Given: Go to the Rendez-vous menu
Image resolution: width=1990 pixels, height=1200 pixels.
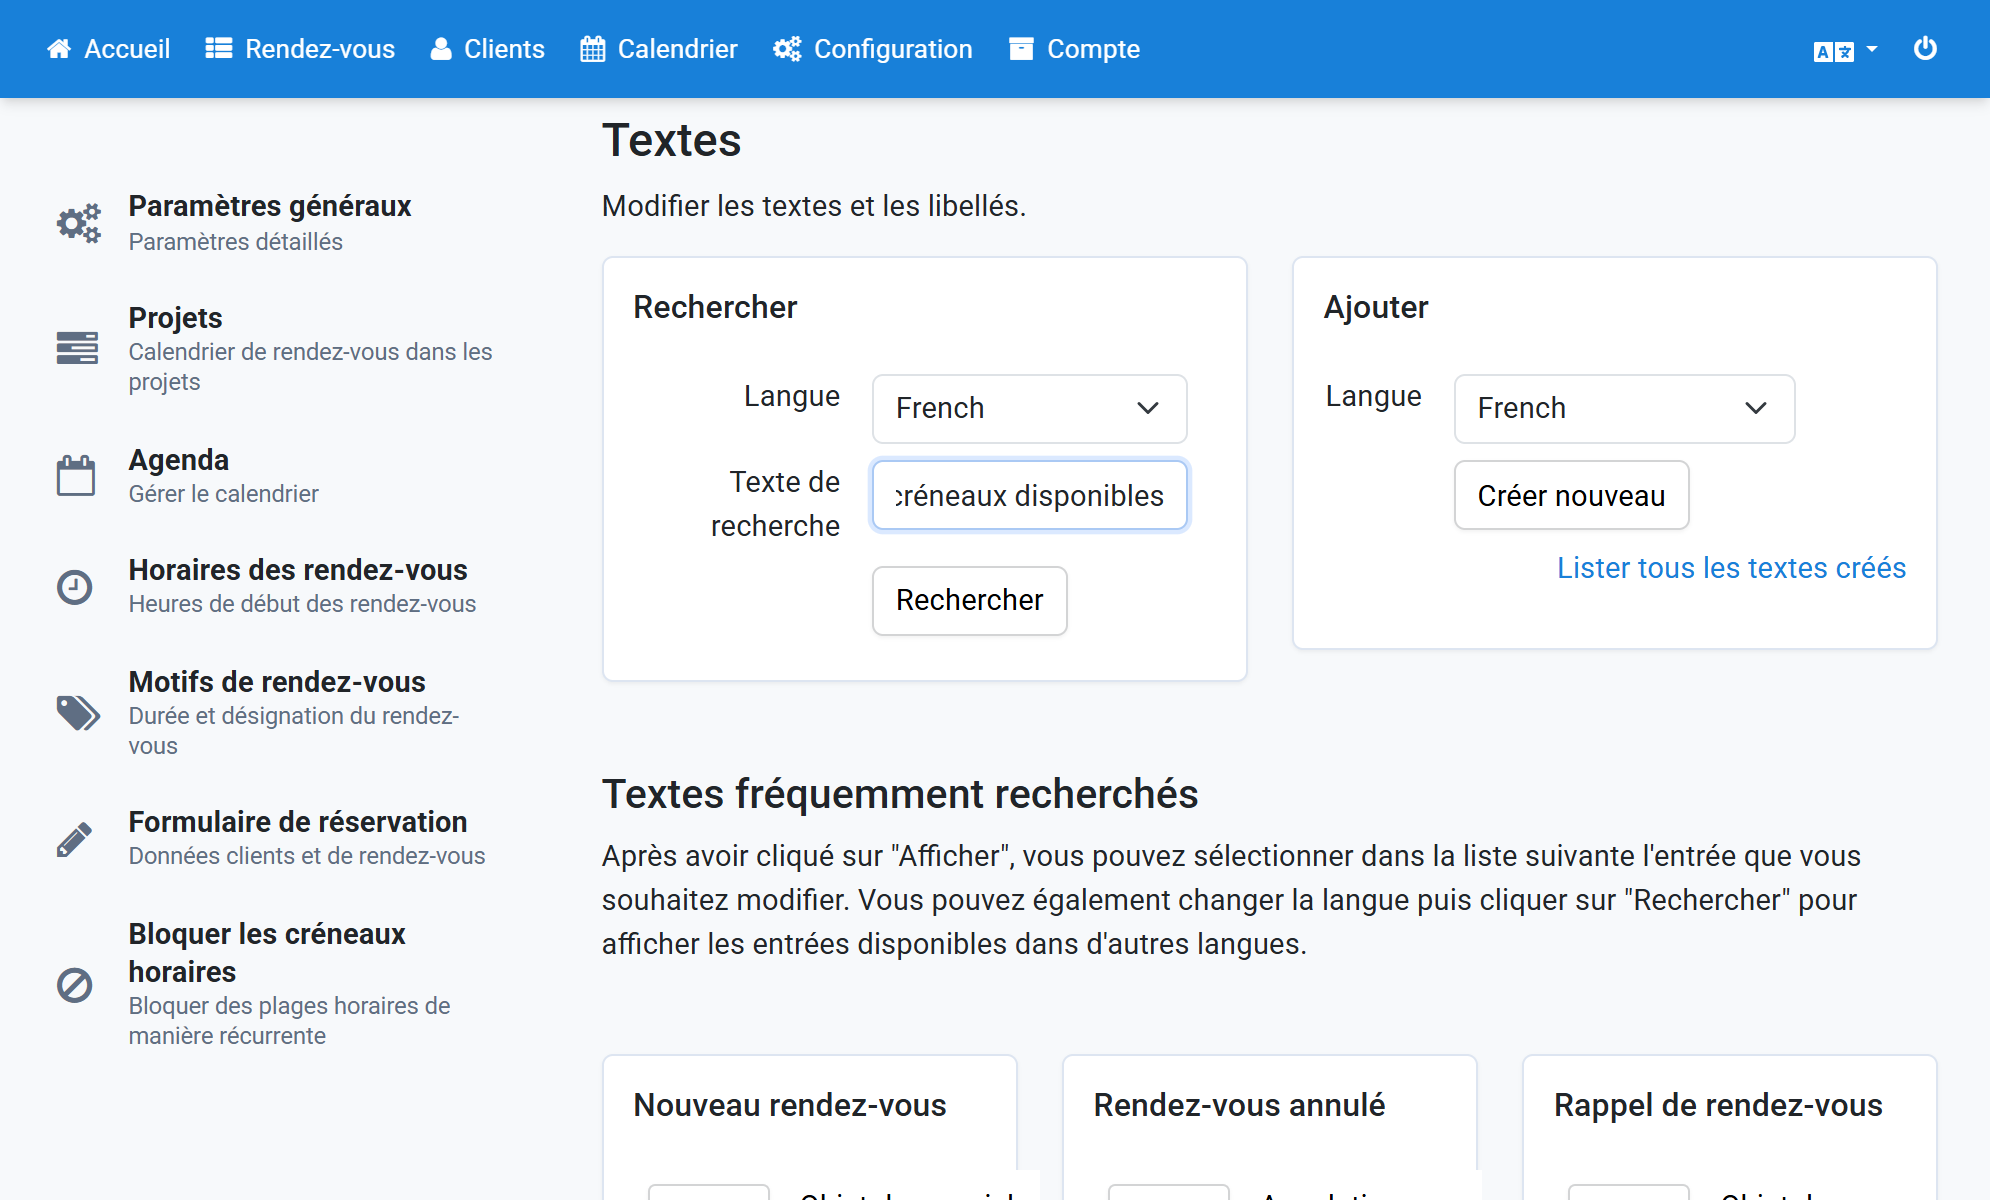Looking at the screenshot, I should tap(301, 49).
